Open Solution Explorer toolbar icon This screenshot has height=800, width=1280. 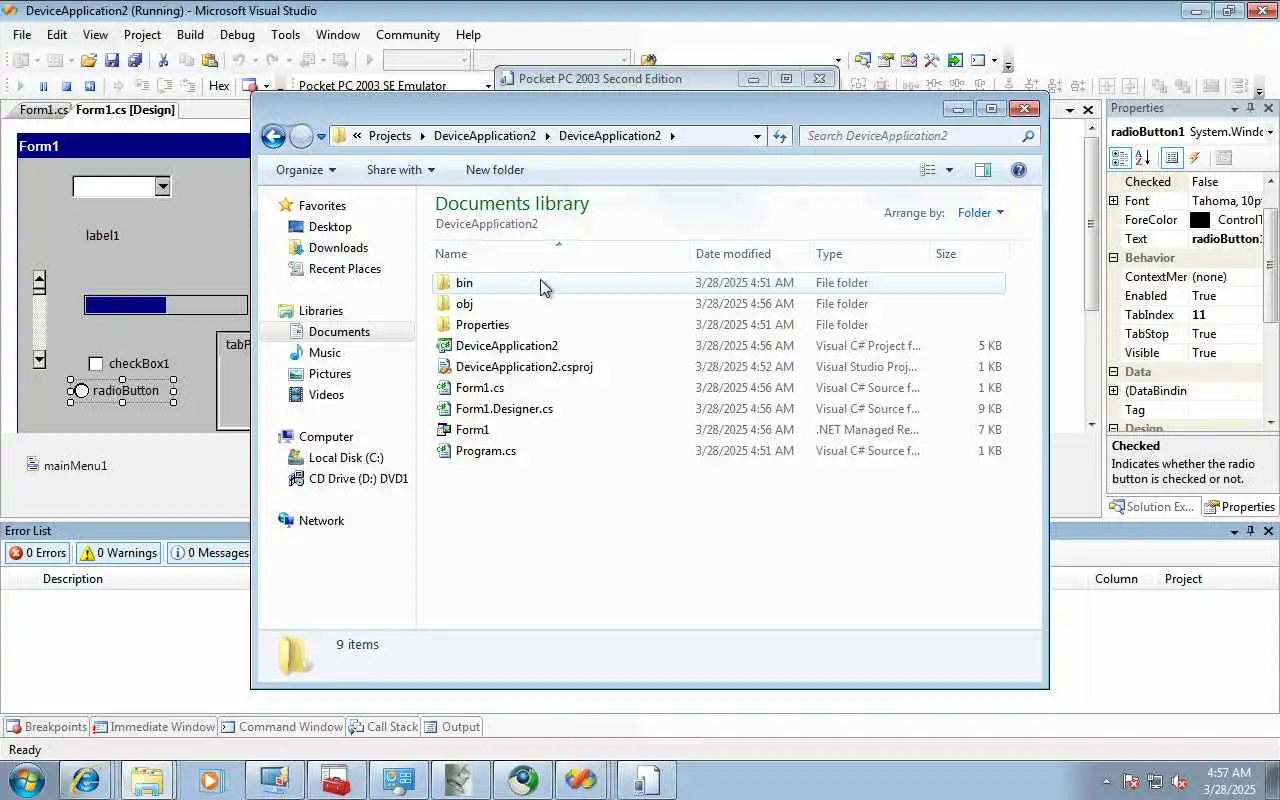click(x=863, y=60)
